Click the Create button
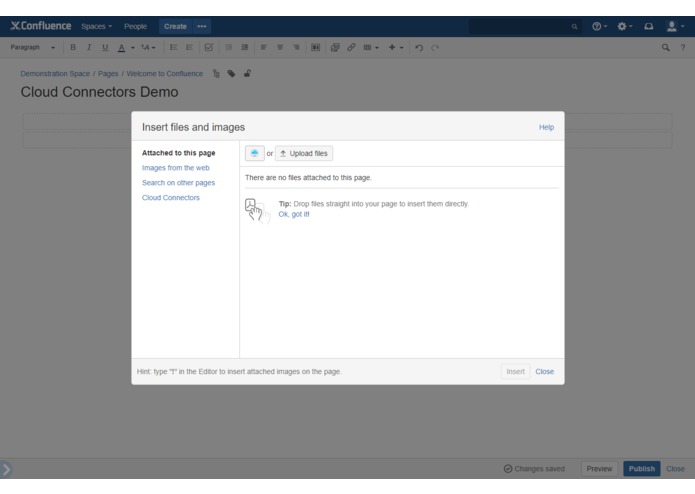Screen dimensions: 695x494 tap(175, 27)
